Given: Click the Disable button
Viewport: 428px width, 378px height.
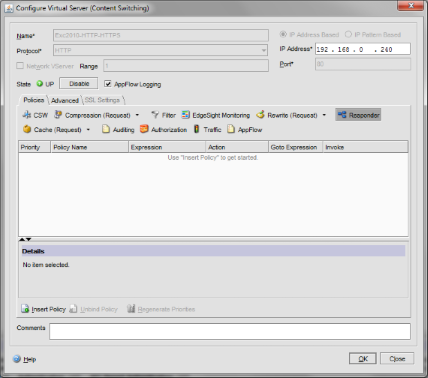Looking at the screenshot, I should [x=79, y=83].
